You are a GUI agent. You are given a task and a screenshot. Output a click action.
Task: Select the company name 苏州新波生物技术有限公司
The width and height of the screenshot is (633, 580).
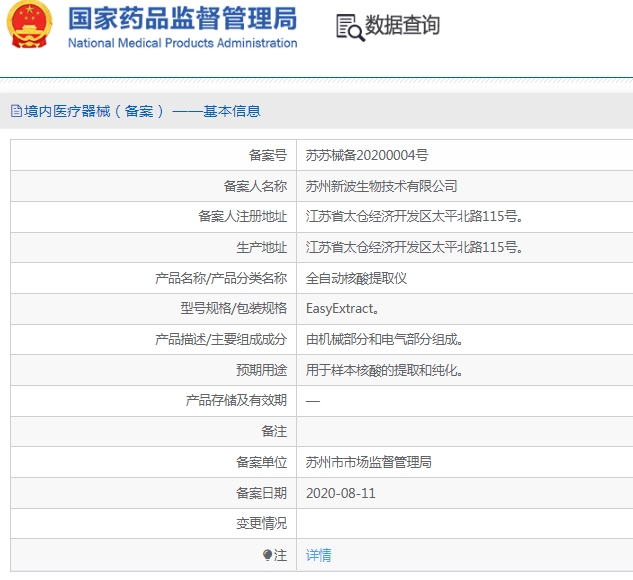coord(381,186)
